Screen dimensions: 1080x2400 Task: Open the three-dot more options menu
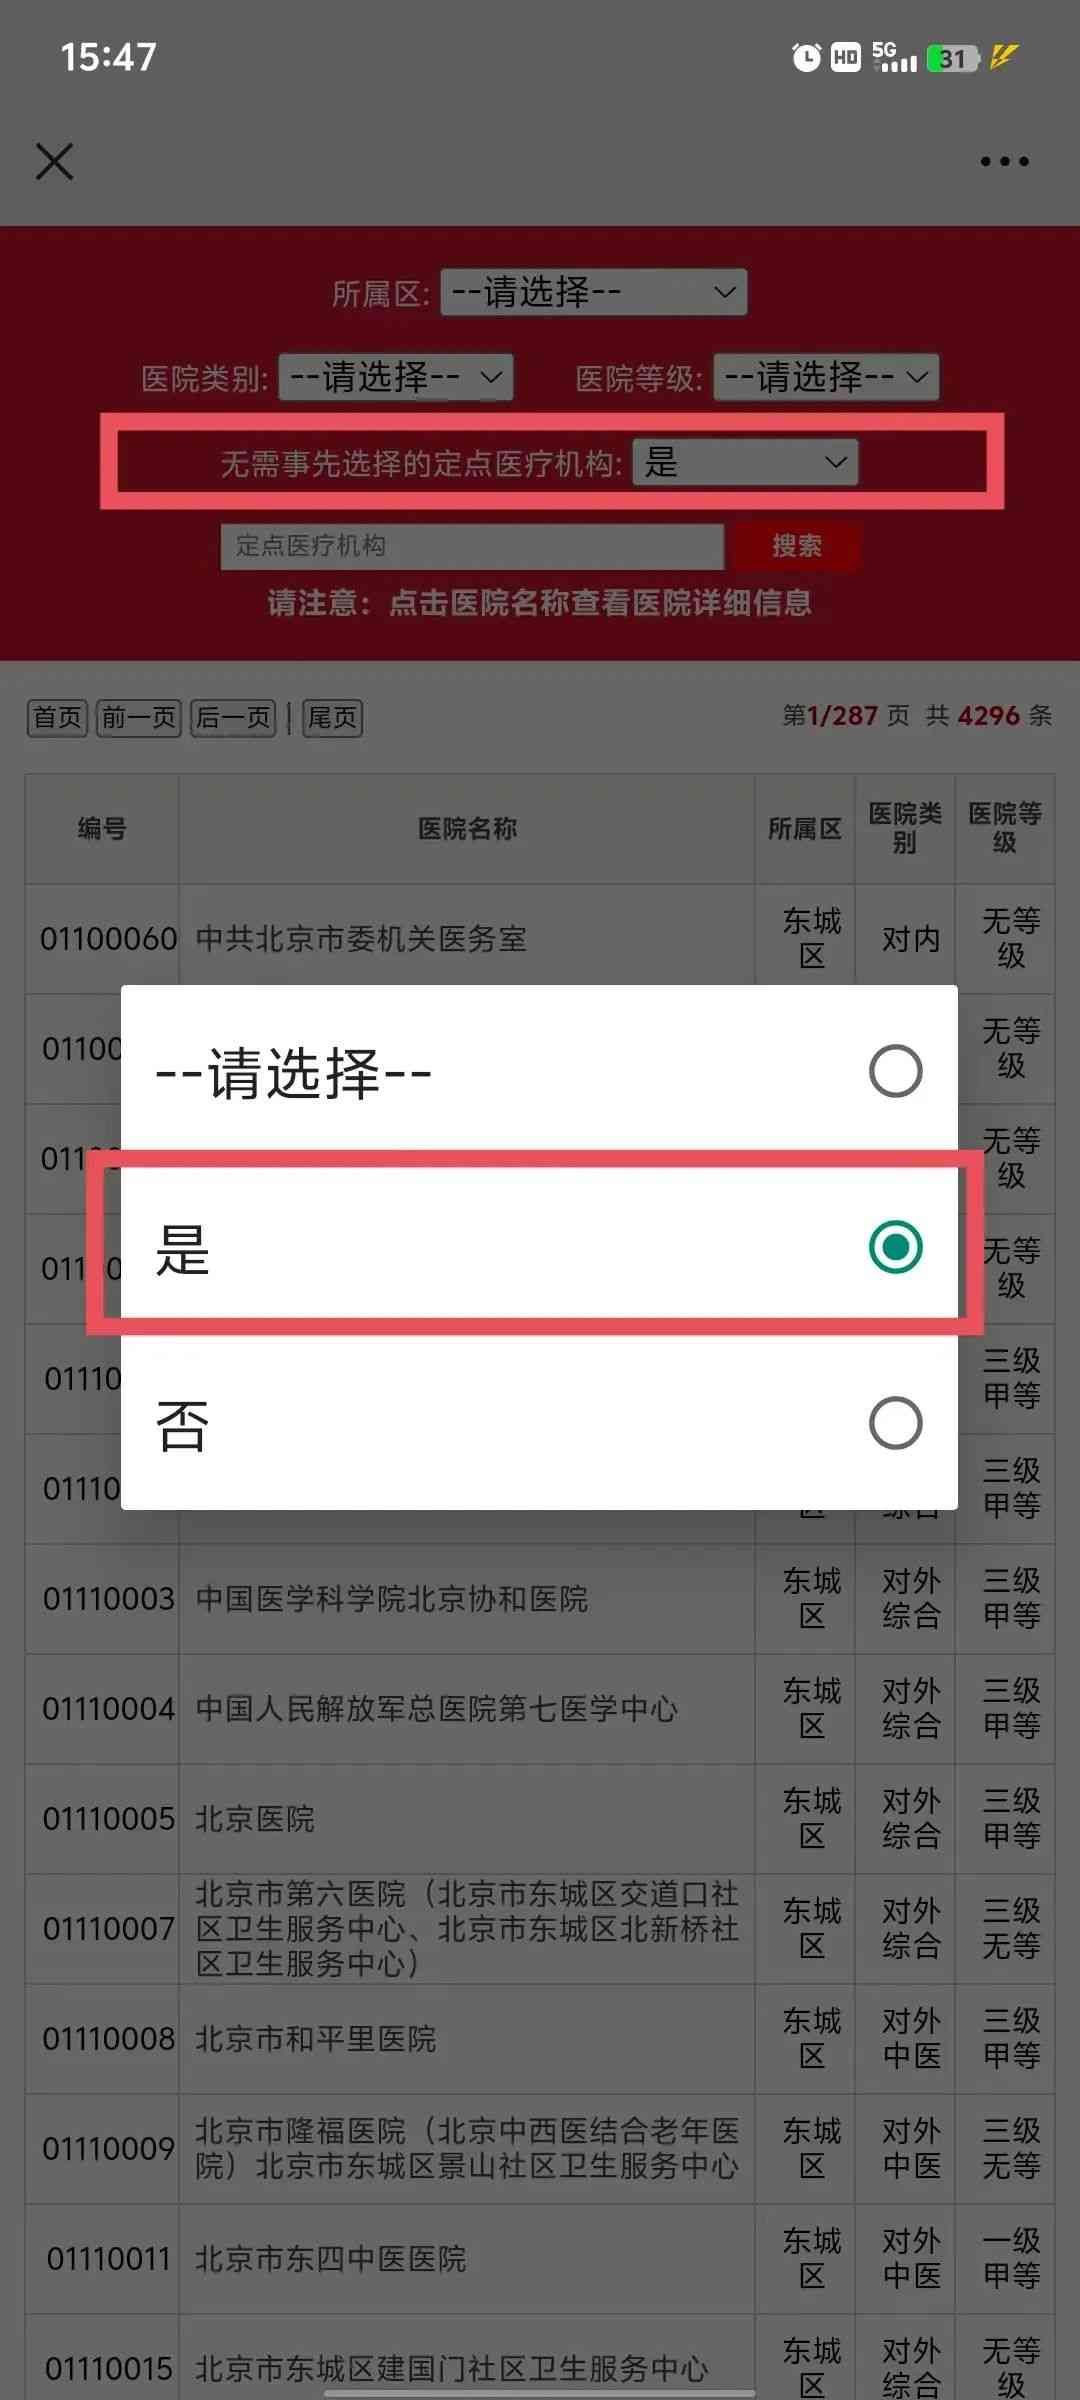1004,161
